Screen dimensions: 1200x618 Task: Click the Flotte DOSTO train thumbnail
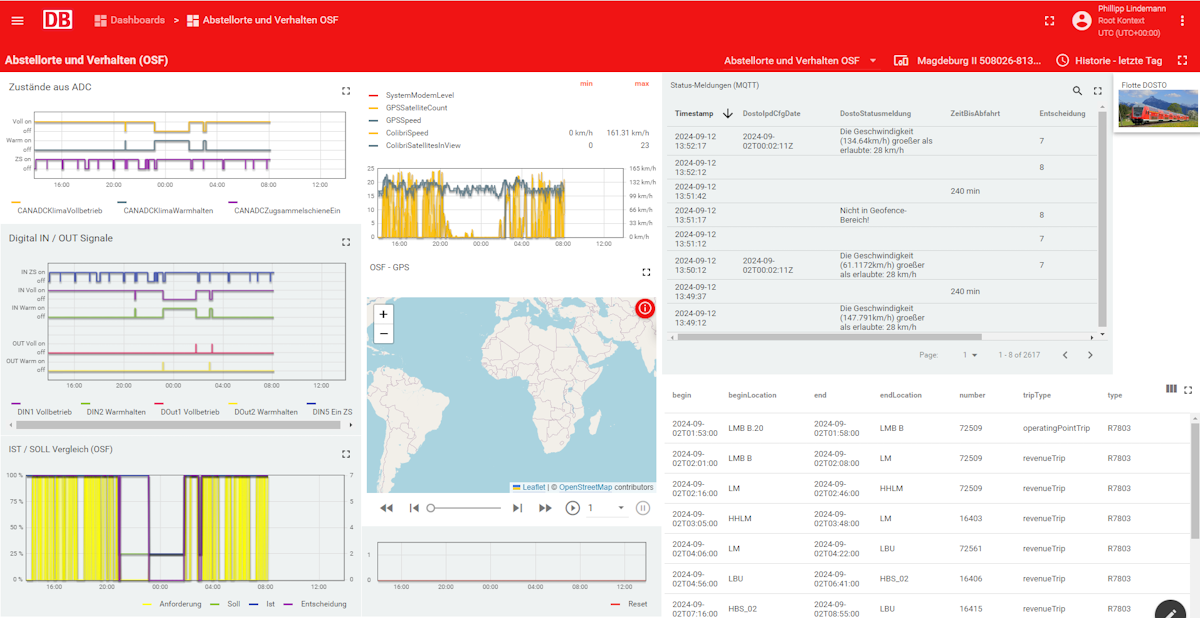[1157, 110]
